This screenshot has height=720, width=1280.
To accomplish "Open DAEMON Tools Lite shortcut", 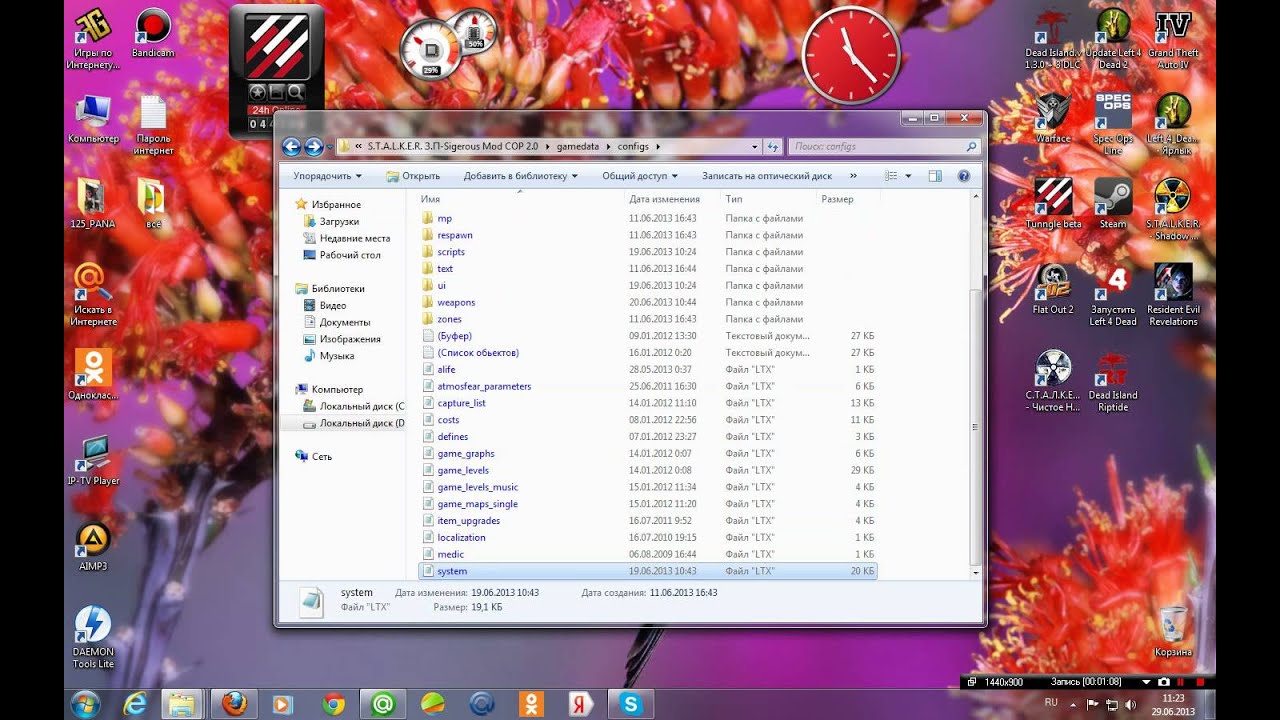I will tap(93, 636).
